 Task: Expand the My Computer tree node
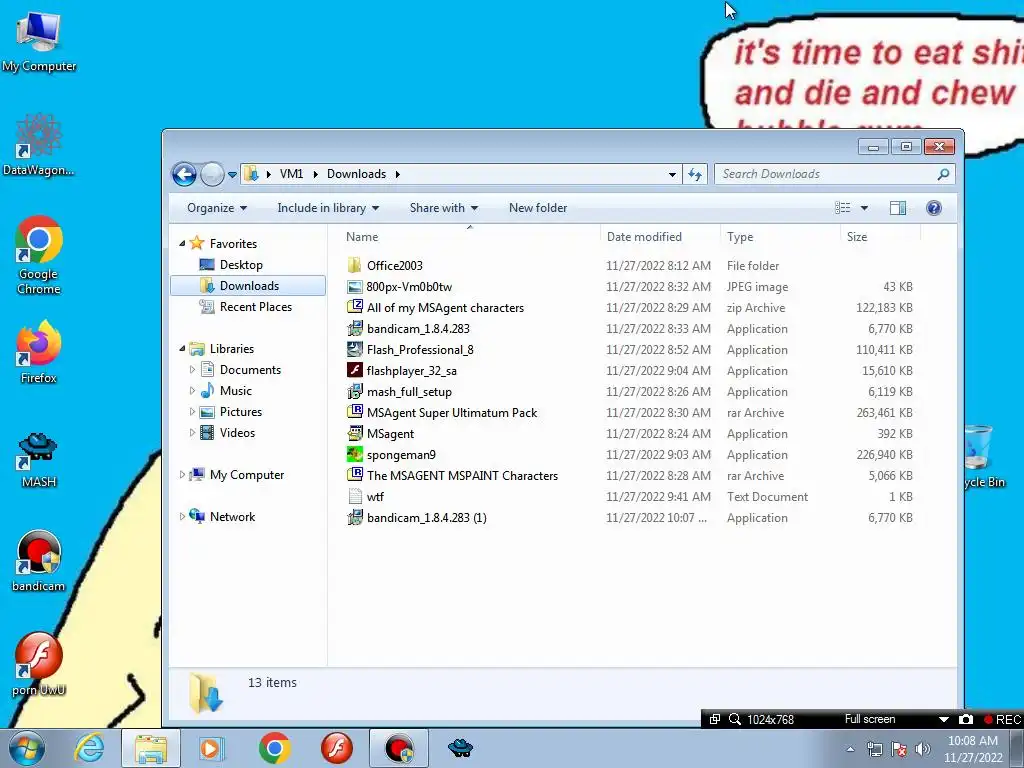182,475
